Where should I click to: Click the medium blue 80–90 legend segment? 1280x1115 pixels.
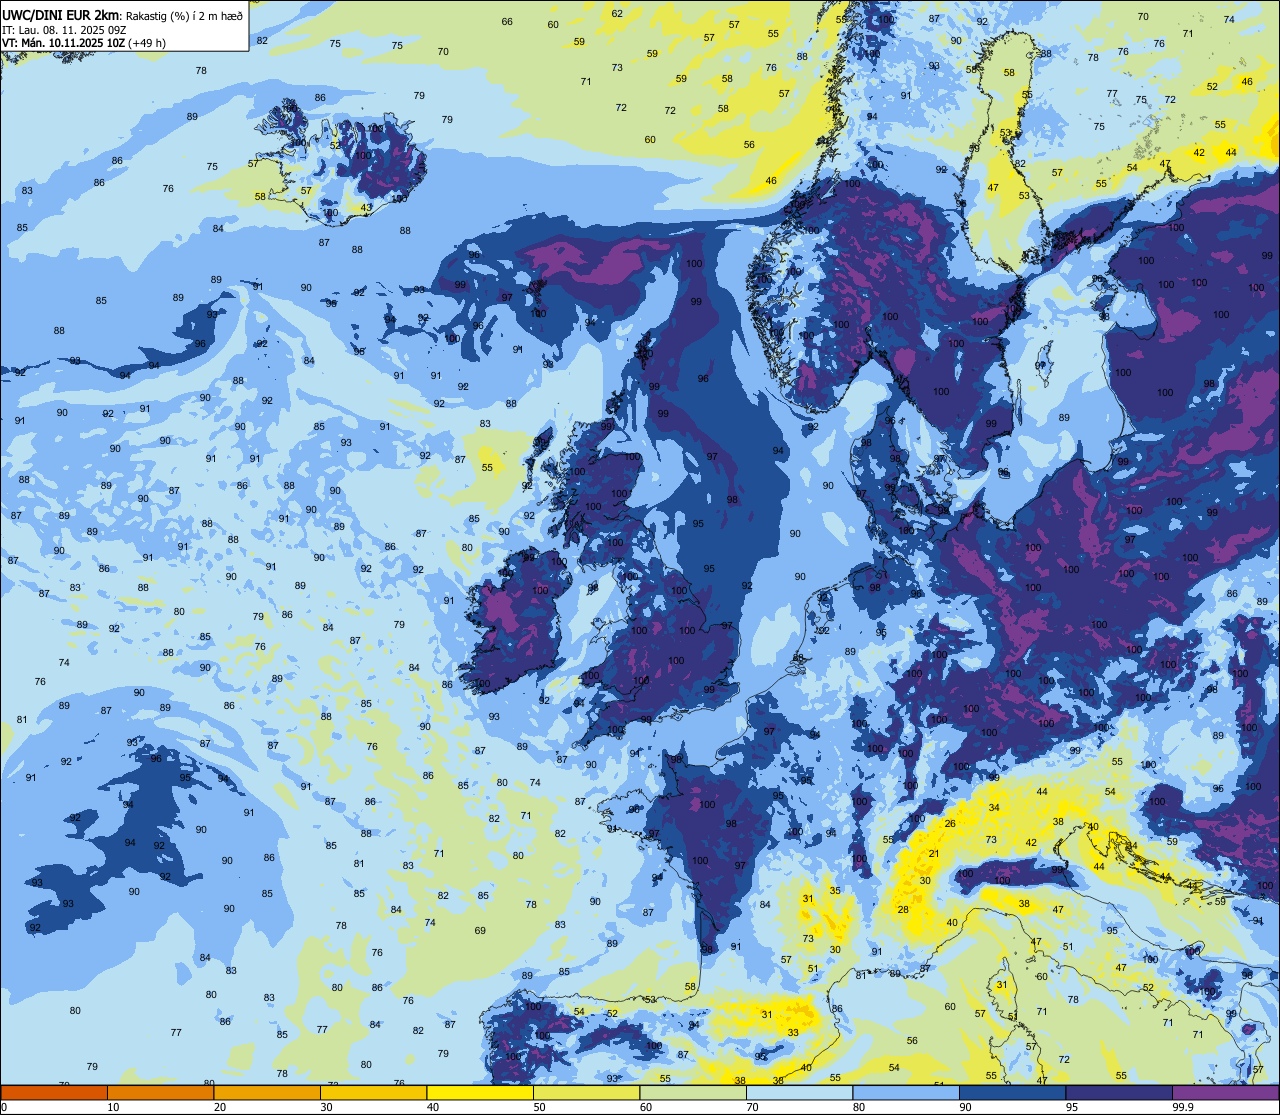[906, 1092]
